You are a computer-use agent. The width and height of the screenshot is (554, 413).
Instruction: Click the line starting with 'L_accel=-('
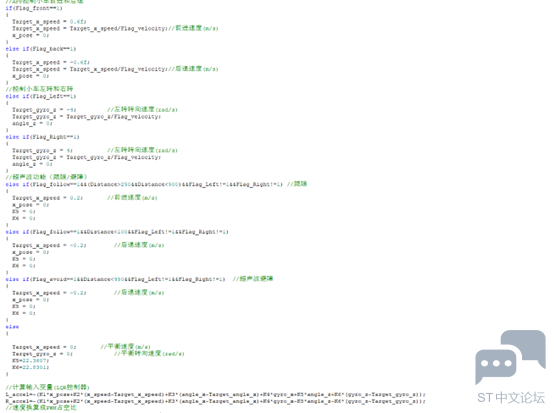(216, 395)
